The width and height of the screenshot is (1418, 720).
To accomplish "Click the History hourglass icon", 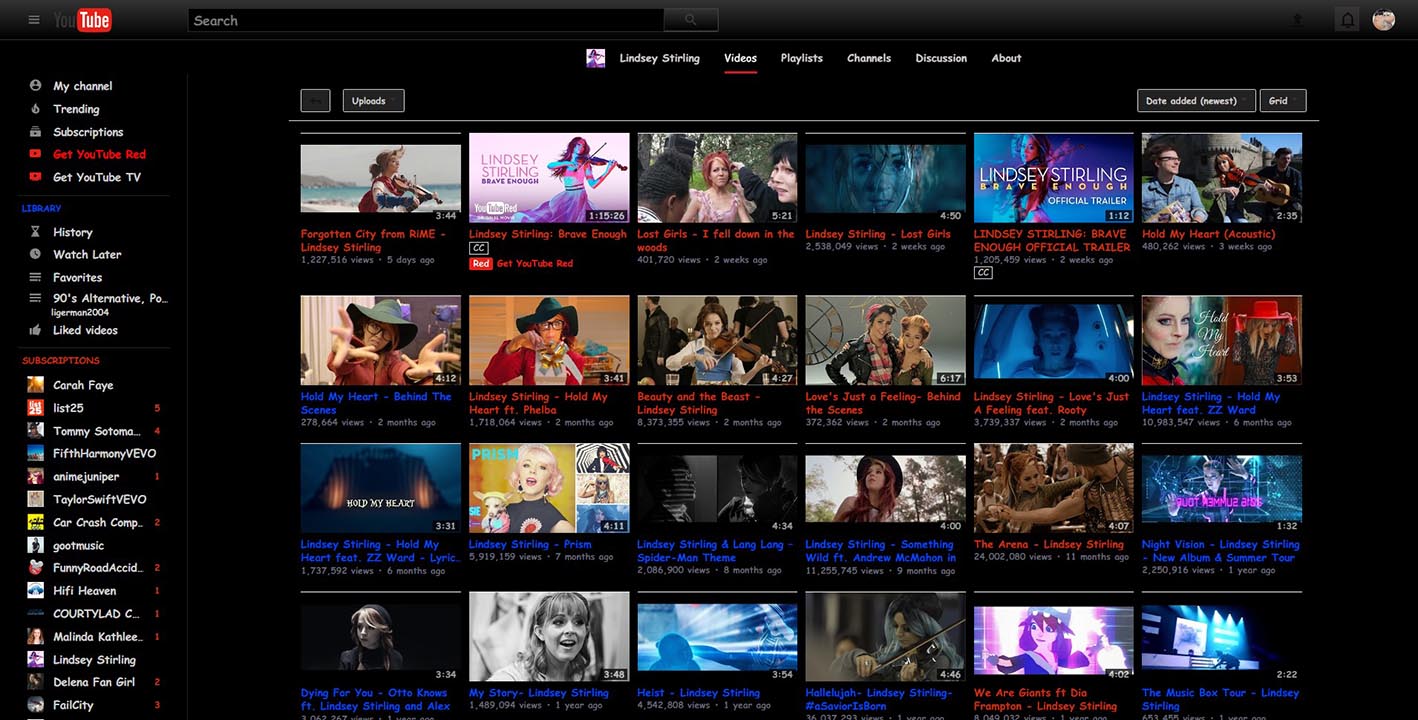I will pyautogui.click(x=36, y=232).
